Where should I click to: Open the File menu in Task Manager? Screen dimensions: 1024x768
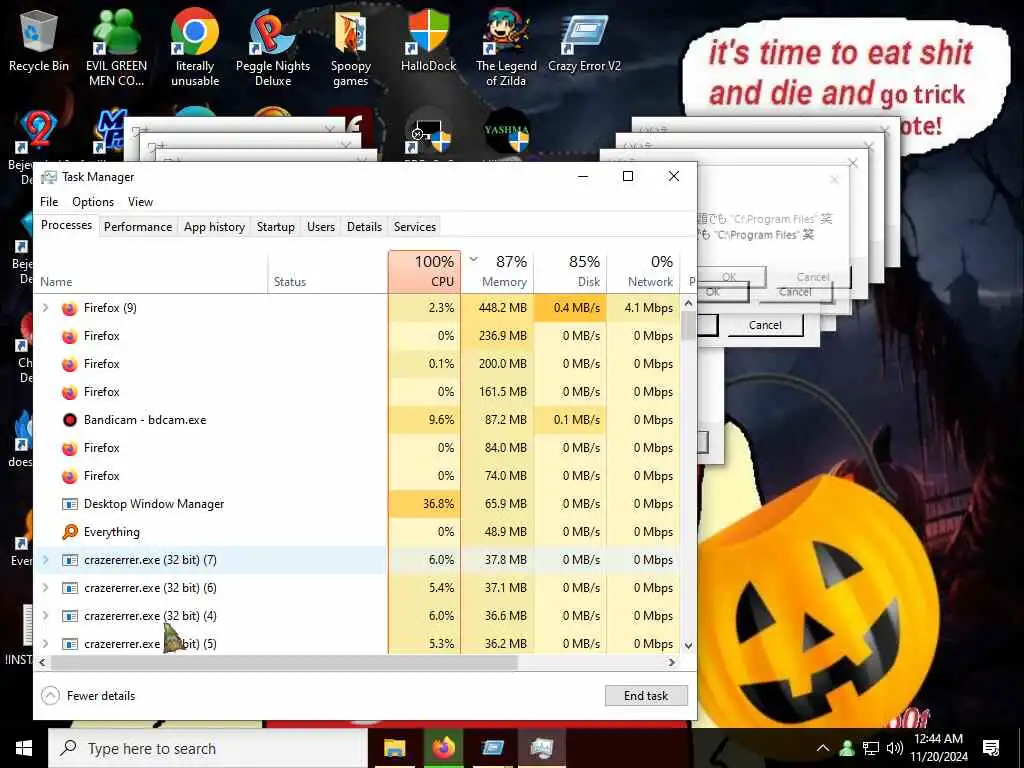[x=49, y=202]
